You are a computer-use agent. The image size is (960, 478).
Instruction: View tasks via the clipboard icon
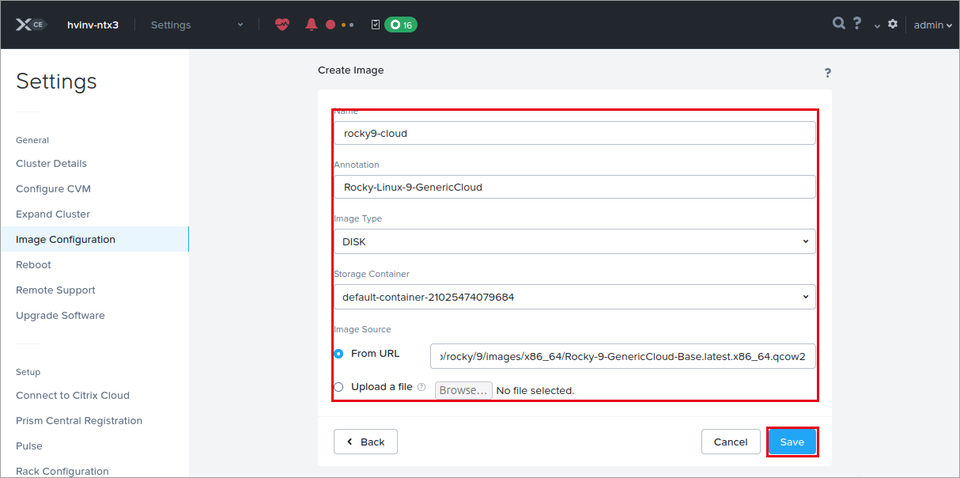pos(376,25)
